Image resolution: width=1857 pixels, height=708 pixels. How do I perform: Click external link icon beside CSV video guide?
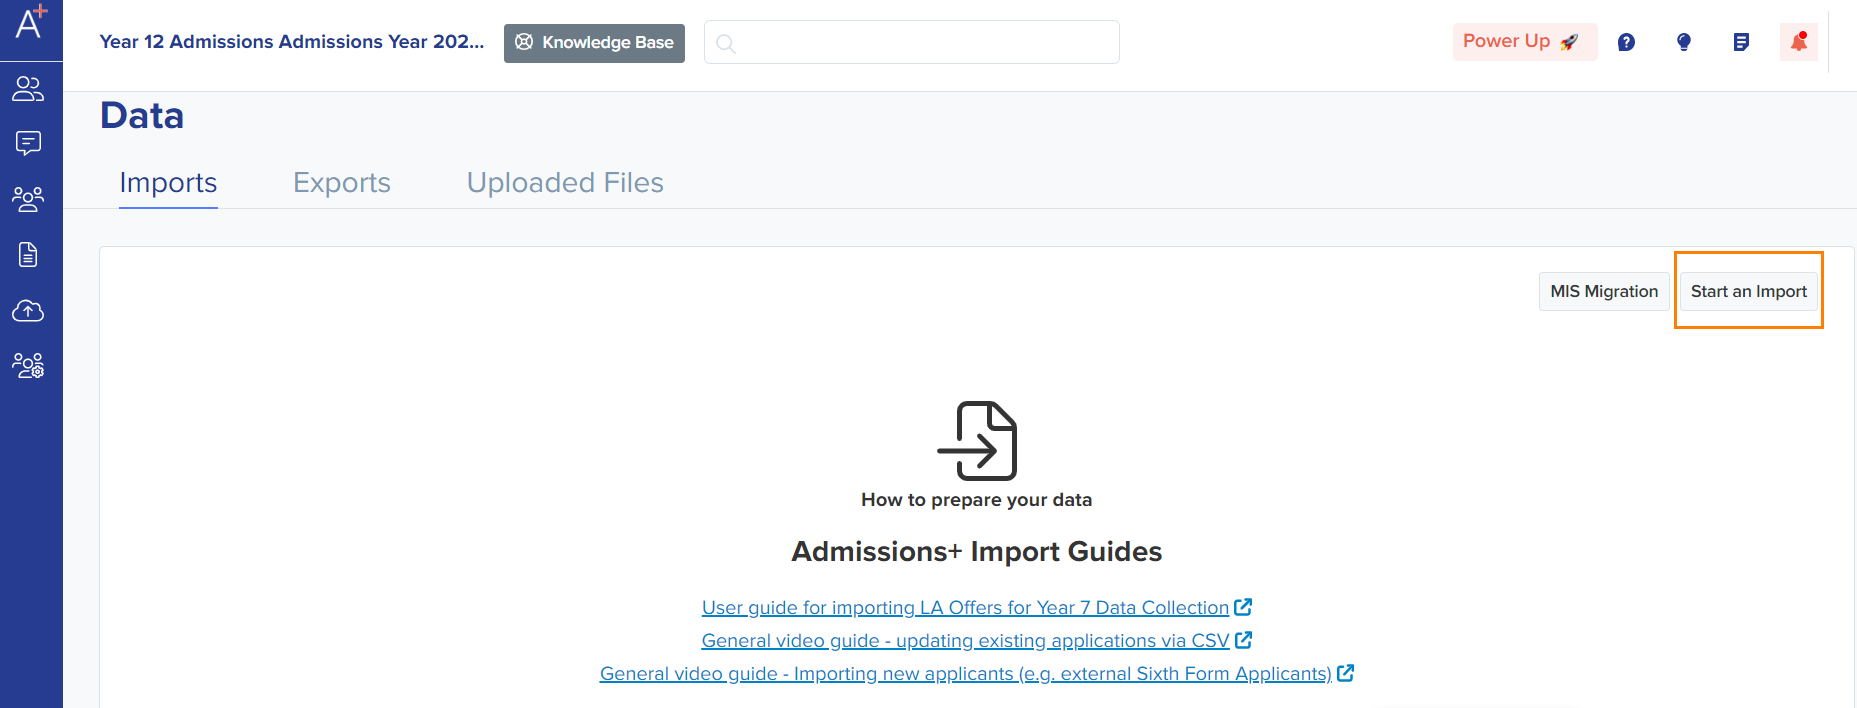(x=1244, y=640)
